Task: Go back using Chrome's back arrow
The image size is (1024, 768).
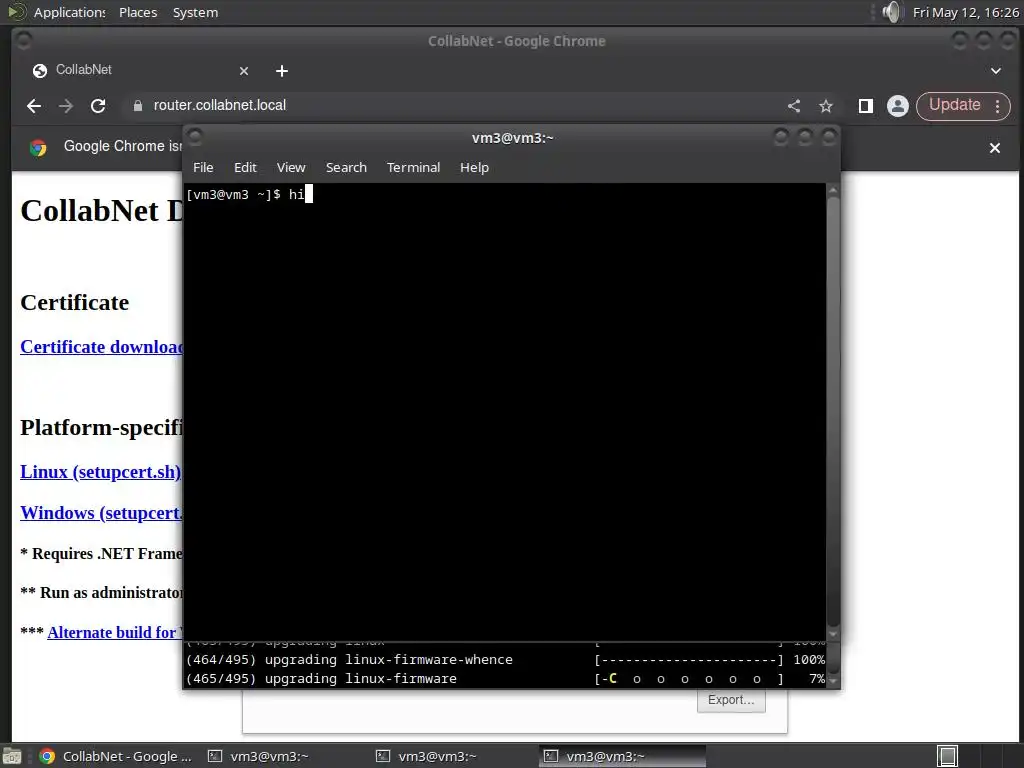Action: pyautogui.click(x=34, y=106)
